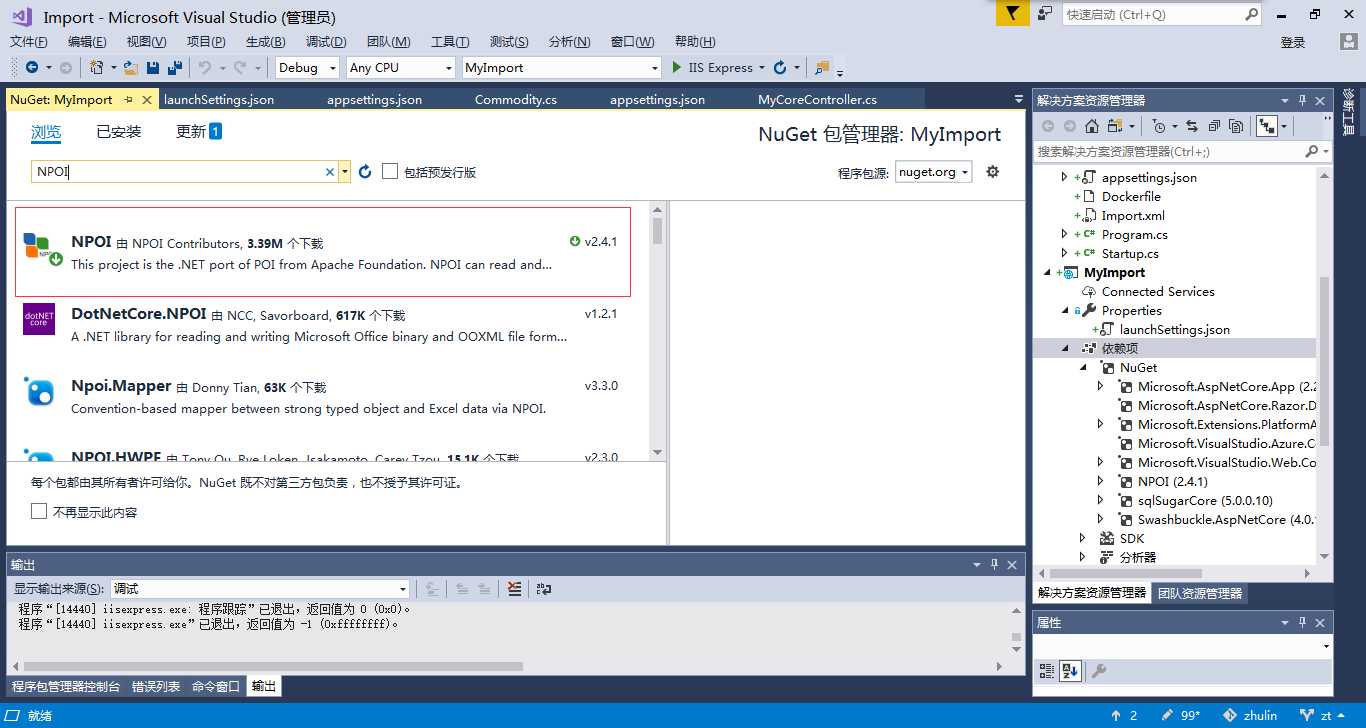The width and height of the screenshot is (1366, 728).
Task: Switch to the 错误列表 bottom tab
Action: 156,687
